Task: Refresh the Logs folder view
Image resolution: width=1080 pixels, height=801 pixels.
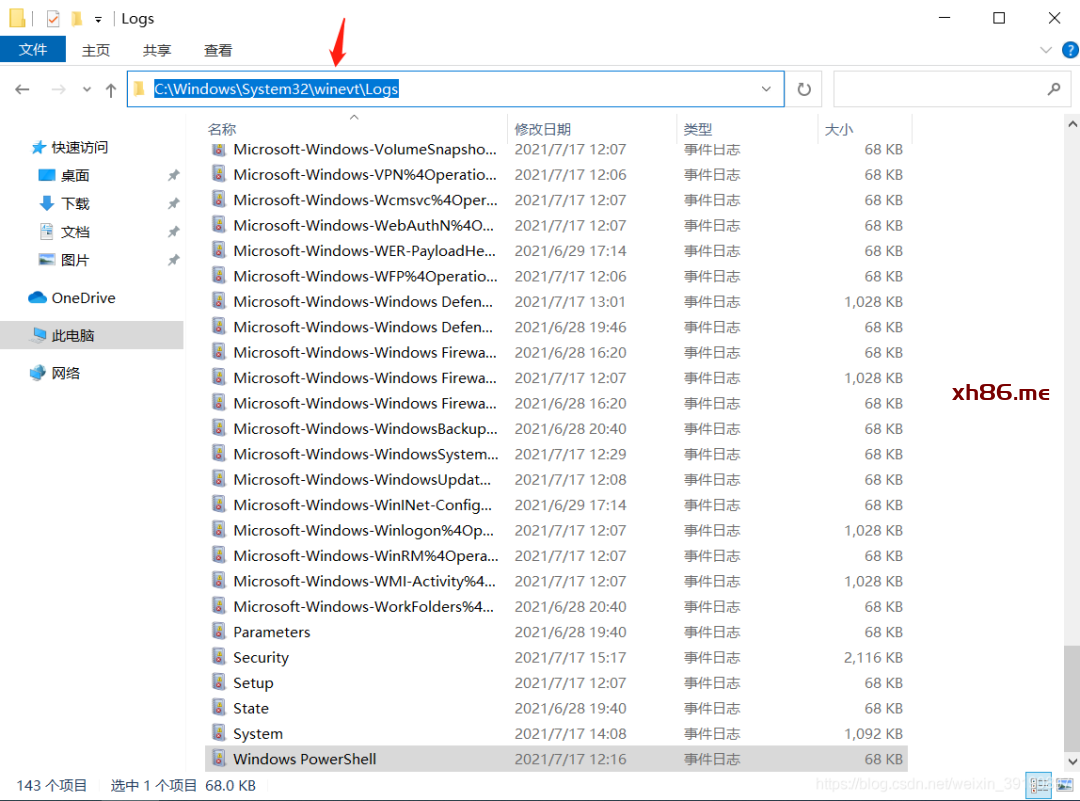Action: pyautogui.click(x=804, y=90)
